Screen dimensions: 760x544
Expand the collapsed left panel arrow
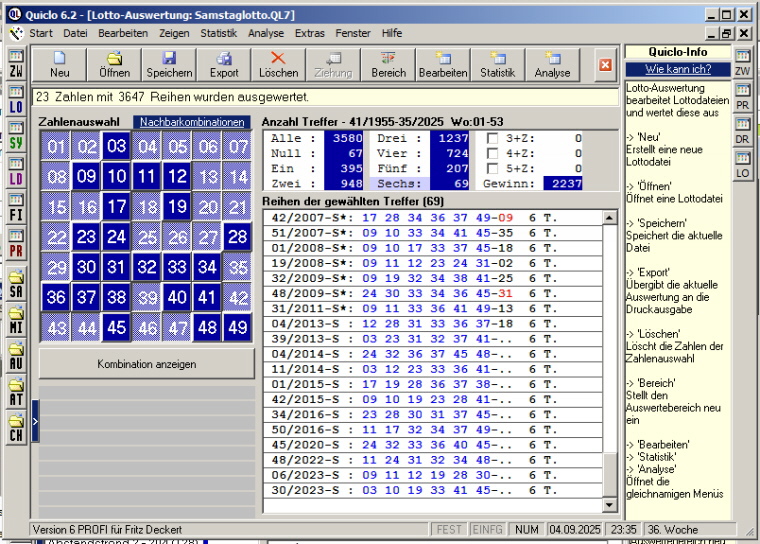35,421
